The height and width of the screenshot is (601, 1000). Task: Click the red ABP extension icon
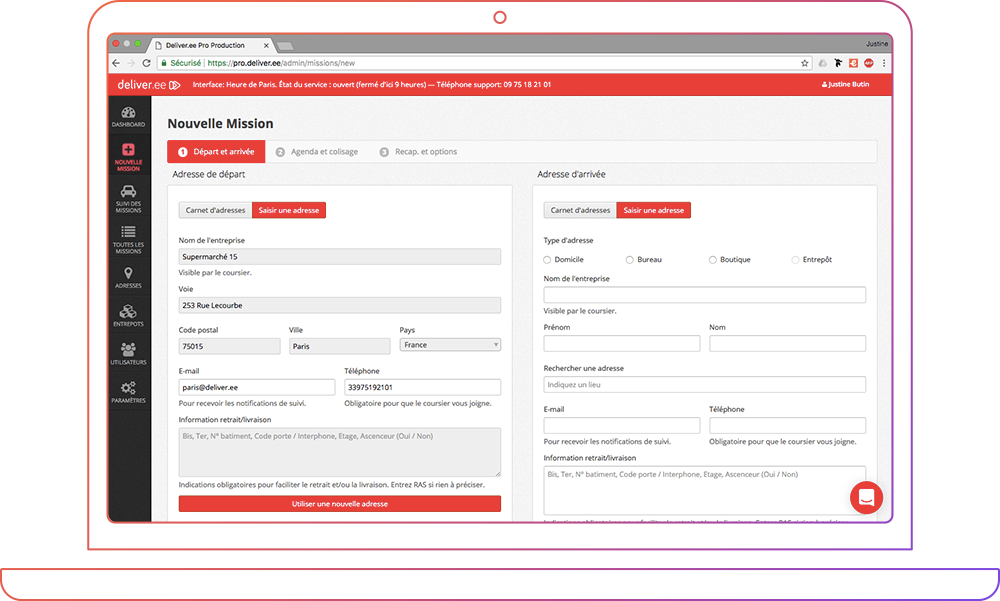click(869, 63)
